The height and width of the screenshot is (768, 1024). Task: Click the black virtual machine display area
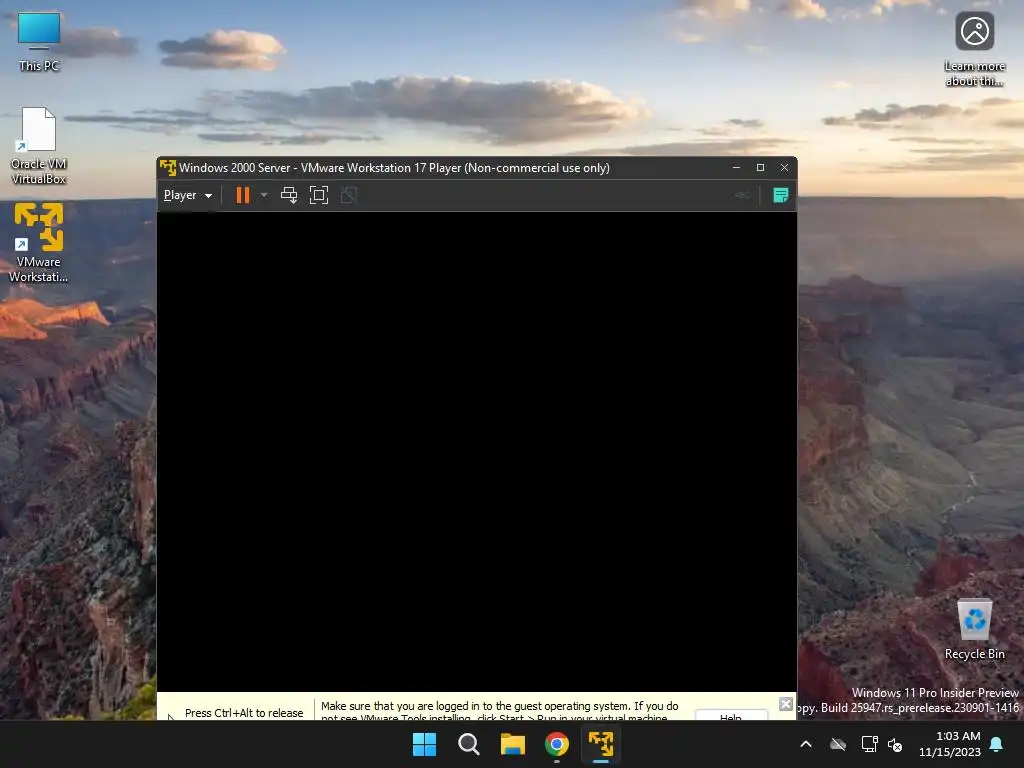[x=477, y=451]
